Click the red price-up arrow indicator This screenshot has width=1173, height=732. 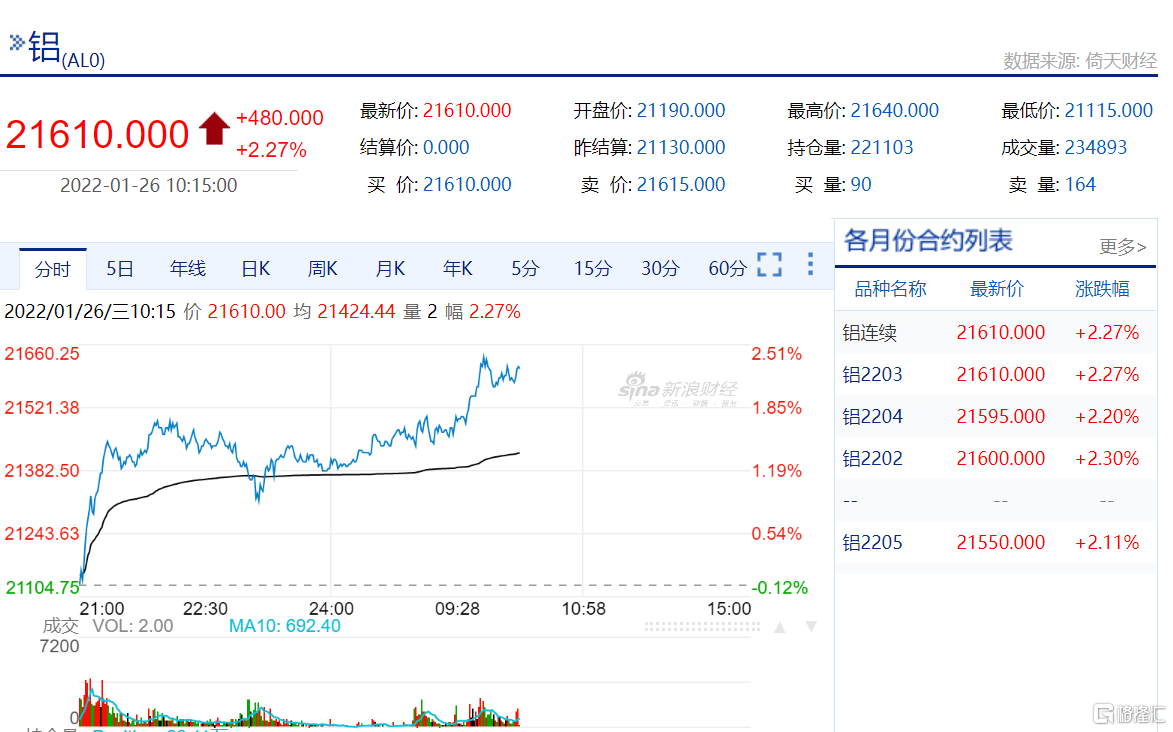213,127
